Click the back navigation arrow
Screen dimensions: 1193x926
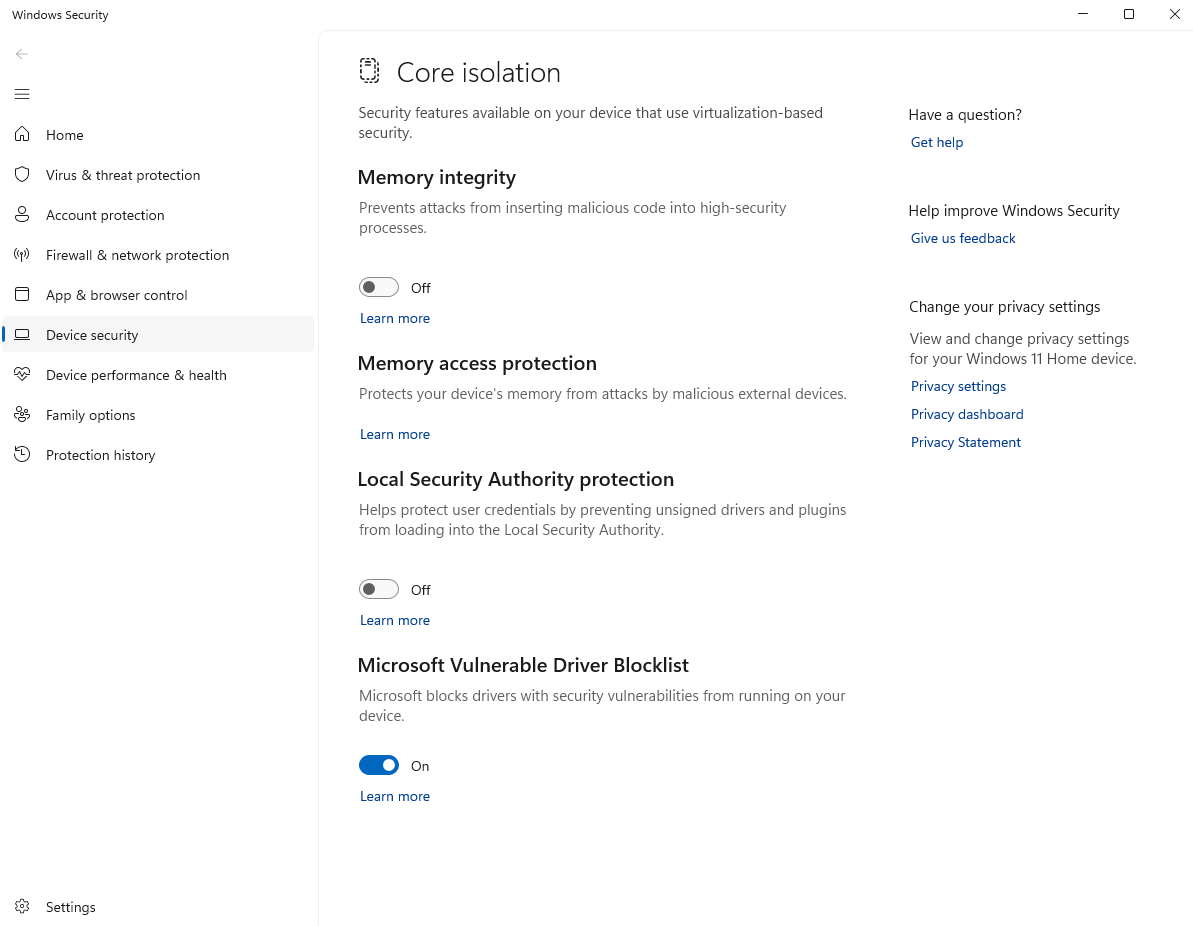point(22,54)
